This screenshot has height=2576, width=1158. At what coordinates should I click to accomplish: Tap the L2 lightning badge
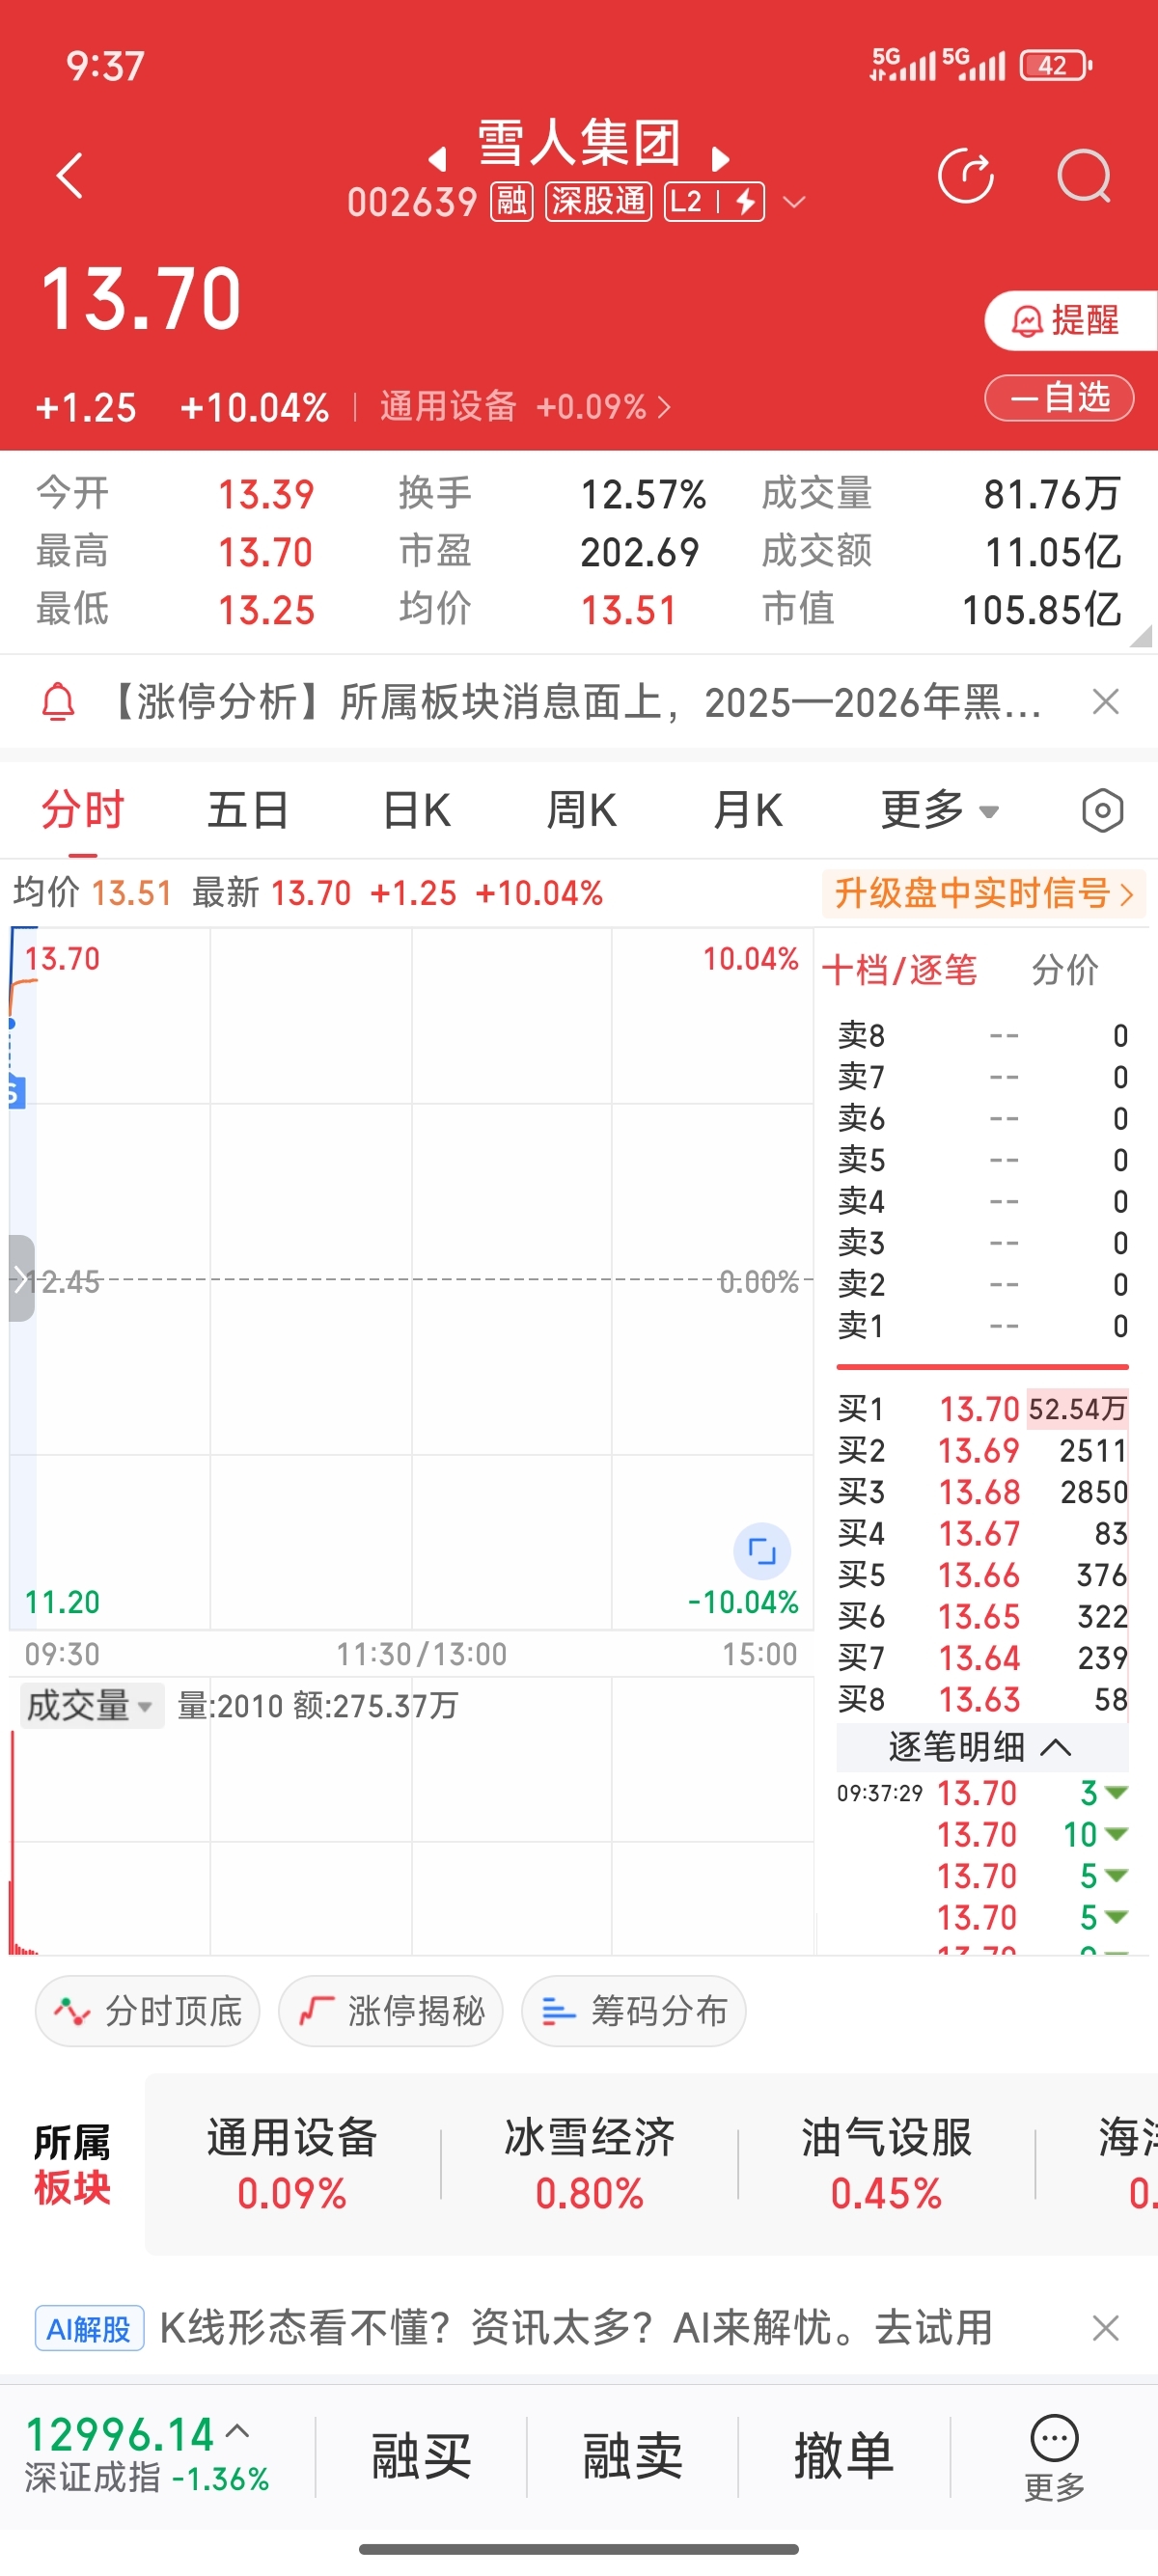[x=714, y=202]
